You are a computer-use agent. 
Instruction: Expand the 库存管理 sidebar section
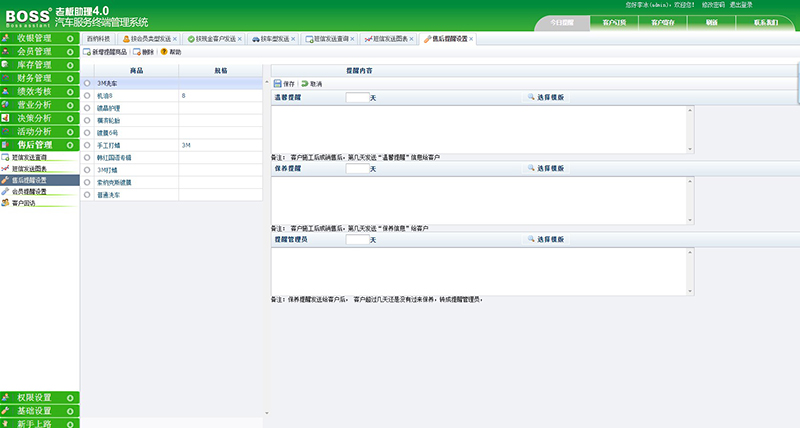[x=39, y=64]
